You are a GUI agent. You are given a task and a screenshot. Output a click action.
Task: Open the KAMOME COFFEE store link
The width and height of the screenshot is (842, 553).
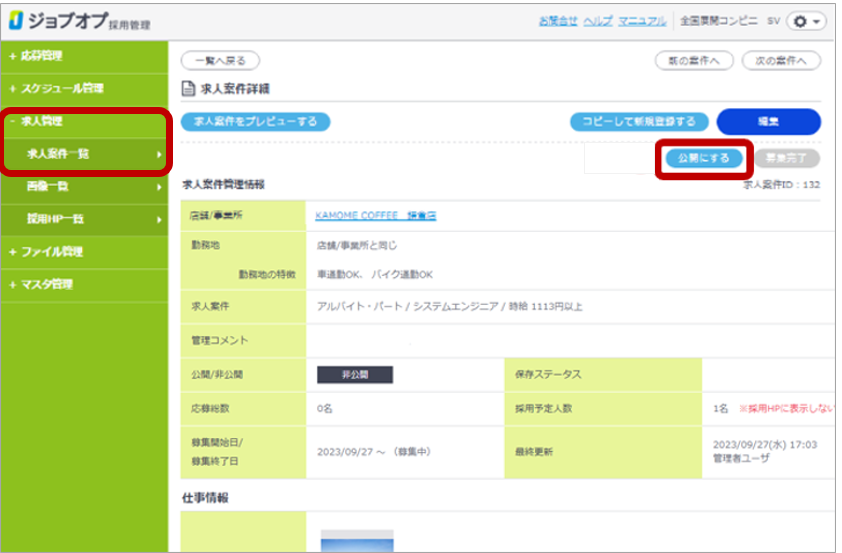click(376, 216)
